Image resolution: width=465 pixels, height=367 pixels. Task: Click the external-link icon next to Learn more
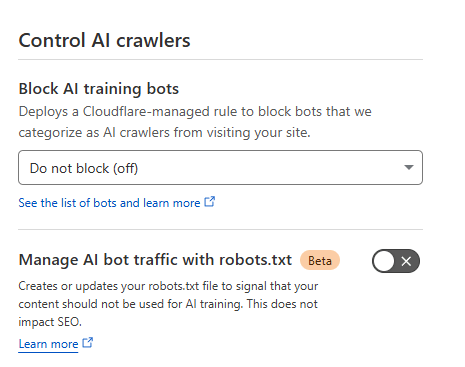point(88,343)
